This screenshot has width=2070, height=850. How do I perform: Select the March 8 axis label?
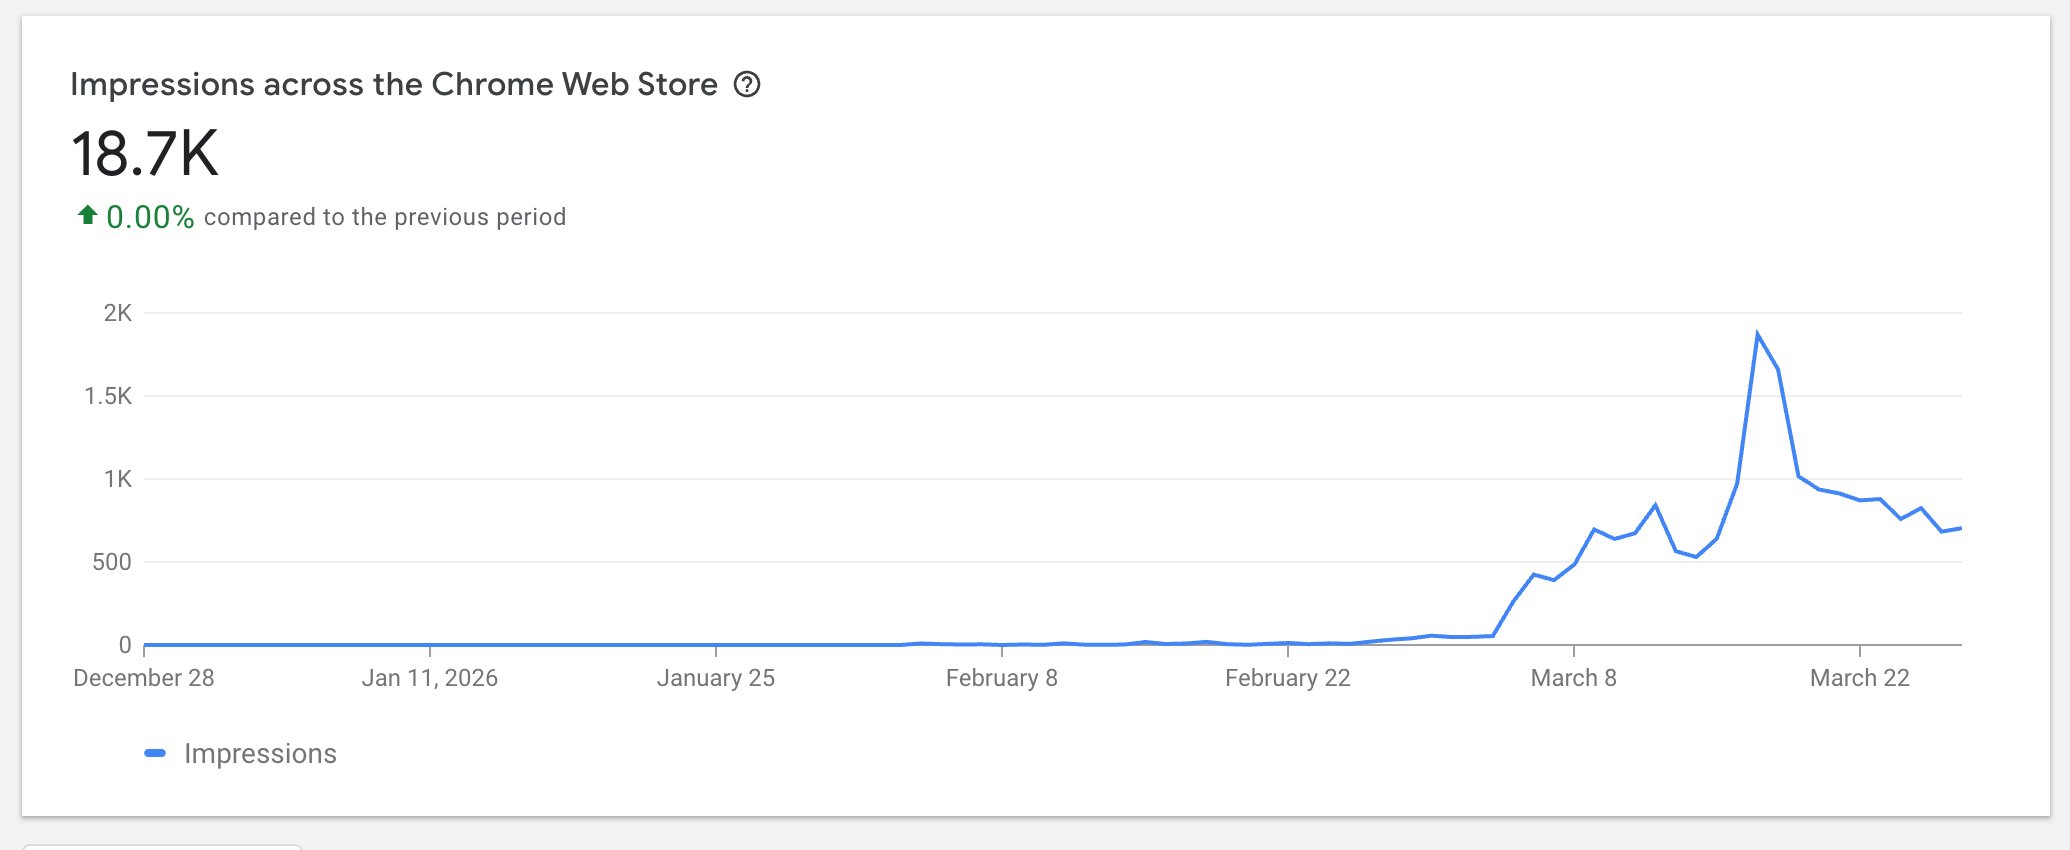point(1573,678)
